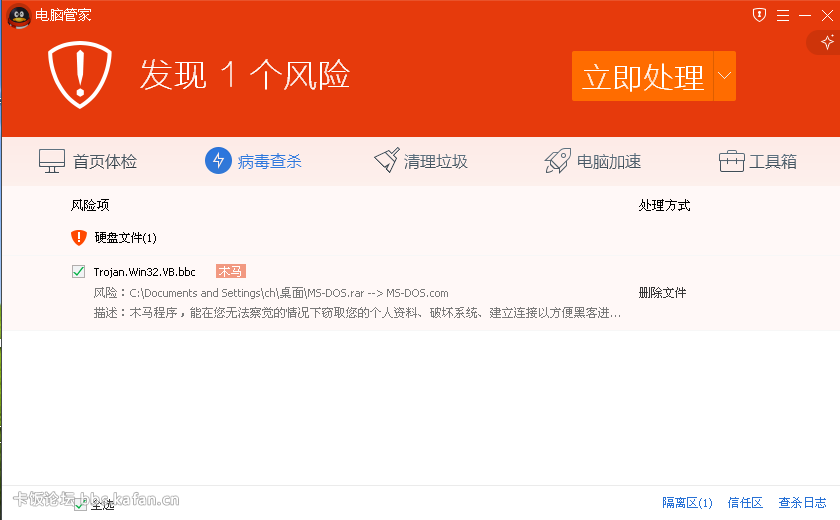Open the 信任区 link
Screen dimensions: 840x520
745,503
